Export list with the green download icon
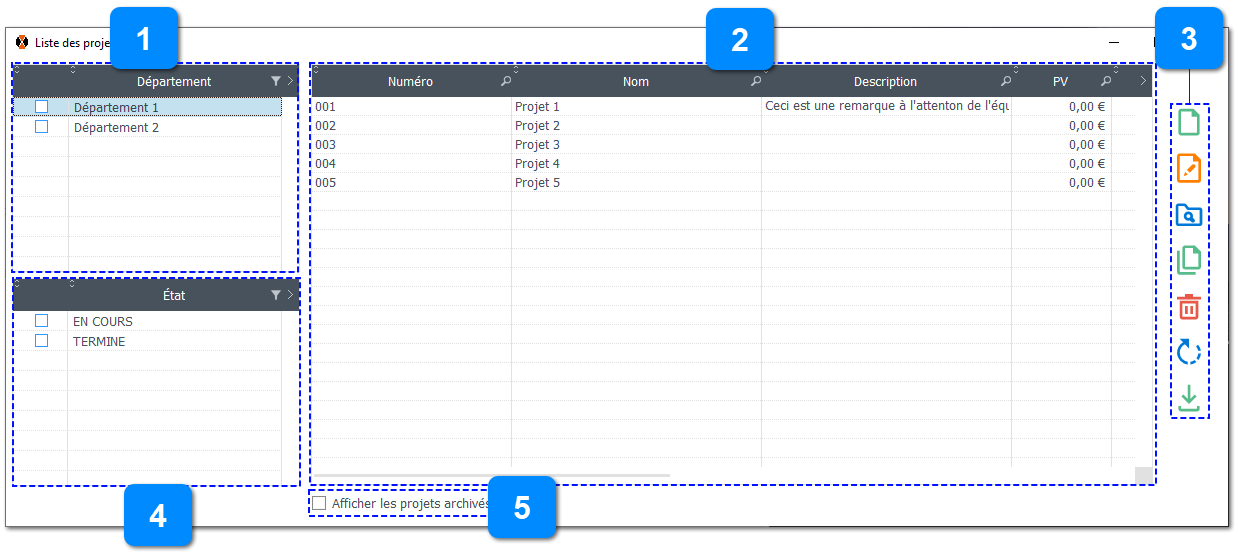1238x557 pixels. point(1188,398)
